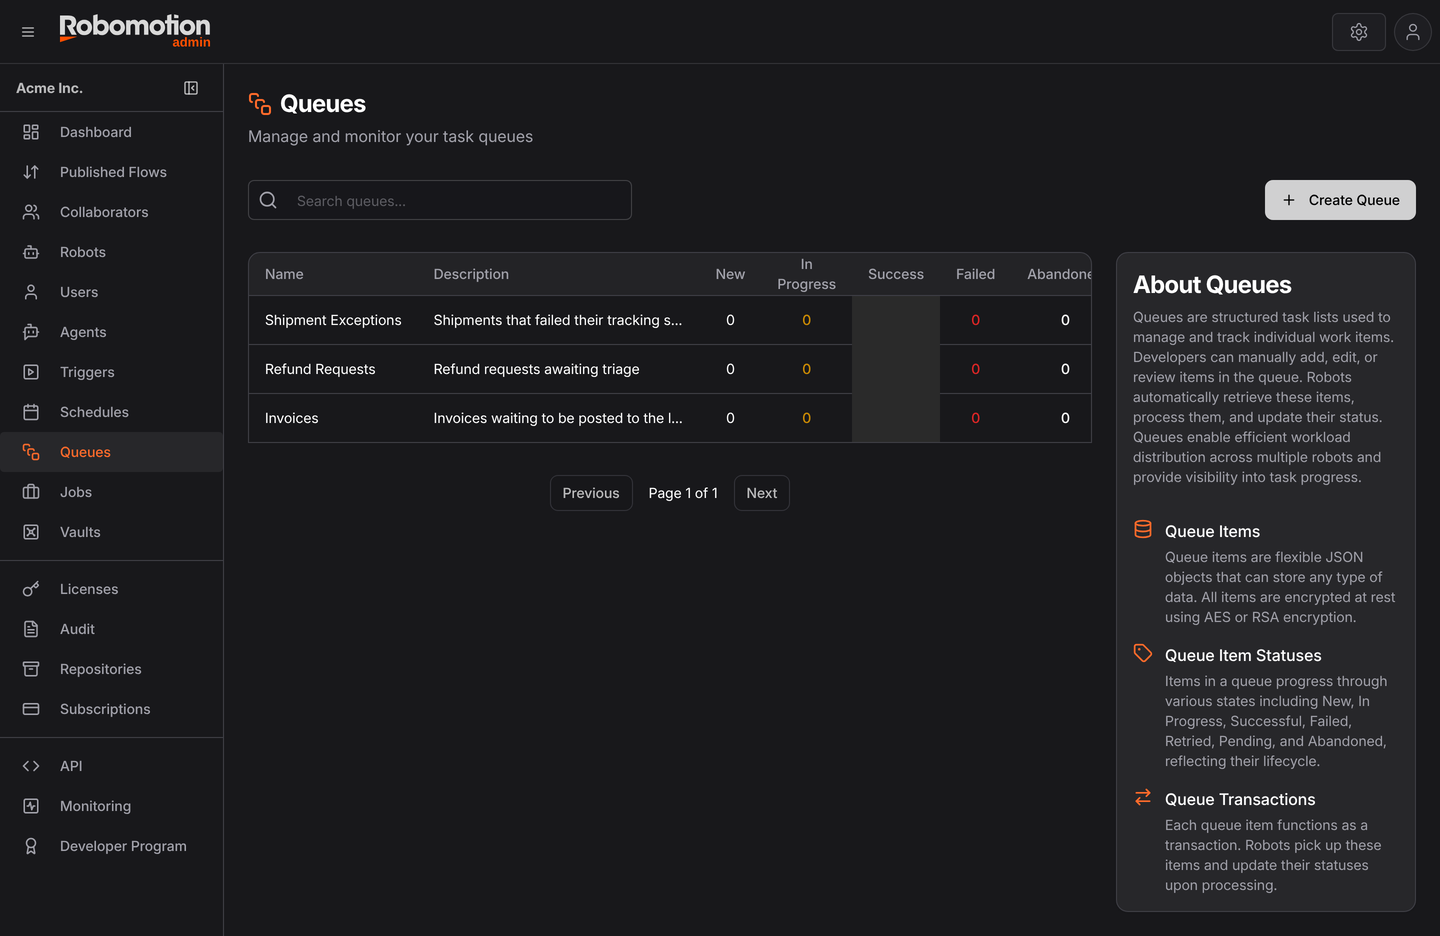
Task: Open the Invoices queue row
Action: (670, 418)
